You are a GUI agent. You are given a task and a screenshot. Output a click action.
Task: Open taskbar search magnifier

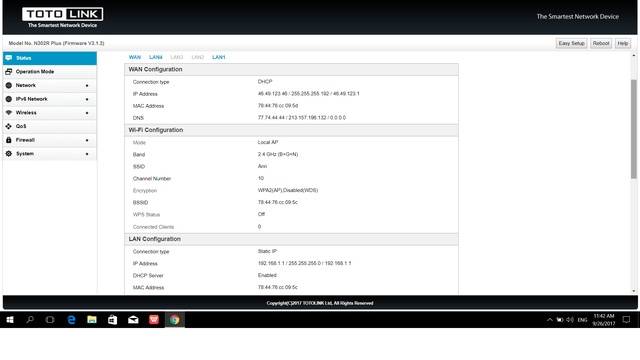point(30,320)
